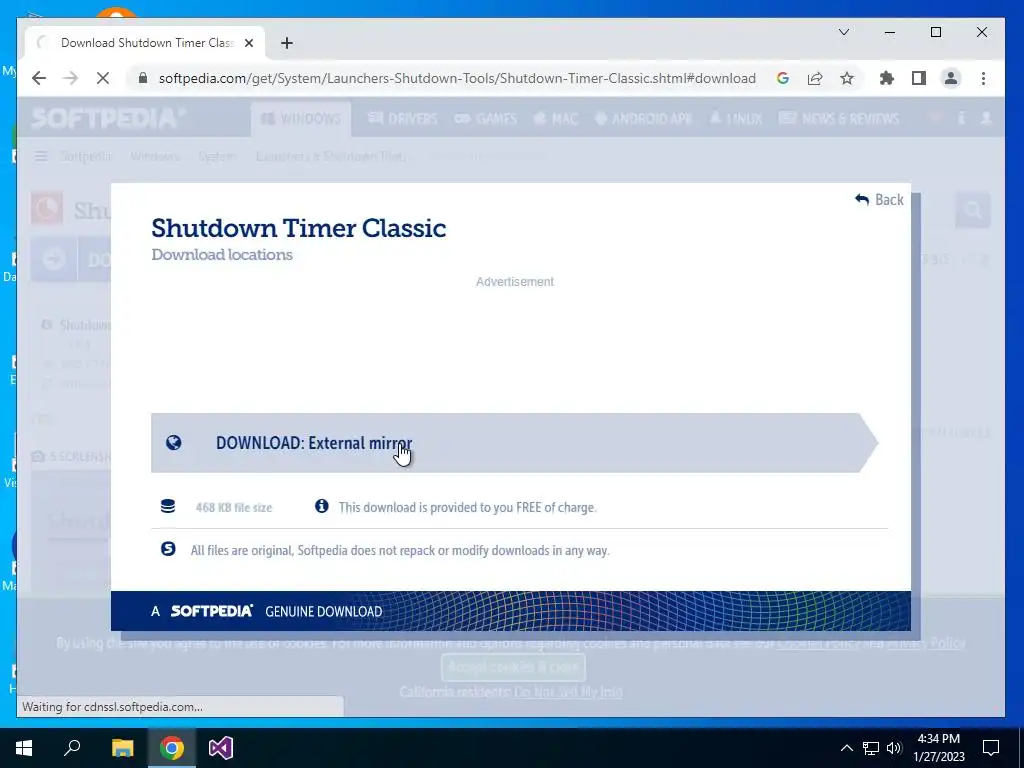Open the DRIVERS menu on Softpedia
1024x768 pixels.
(x=402, y=119)
